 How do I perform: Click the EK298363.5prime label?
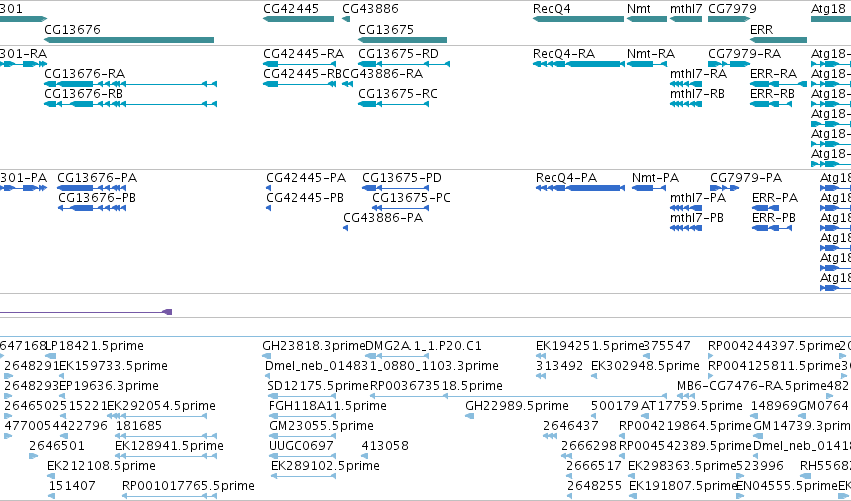pos(682,466)
